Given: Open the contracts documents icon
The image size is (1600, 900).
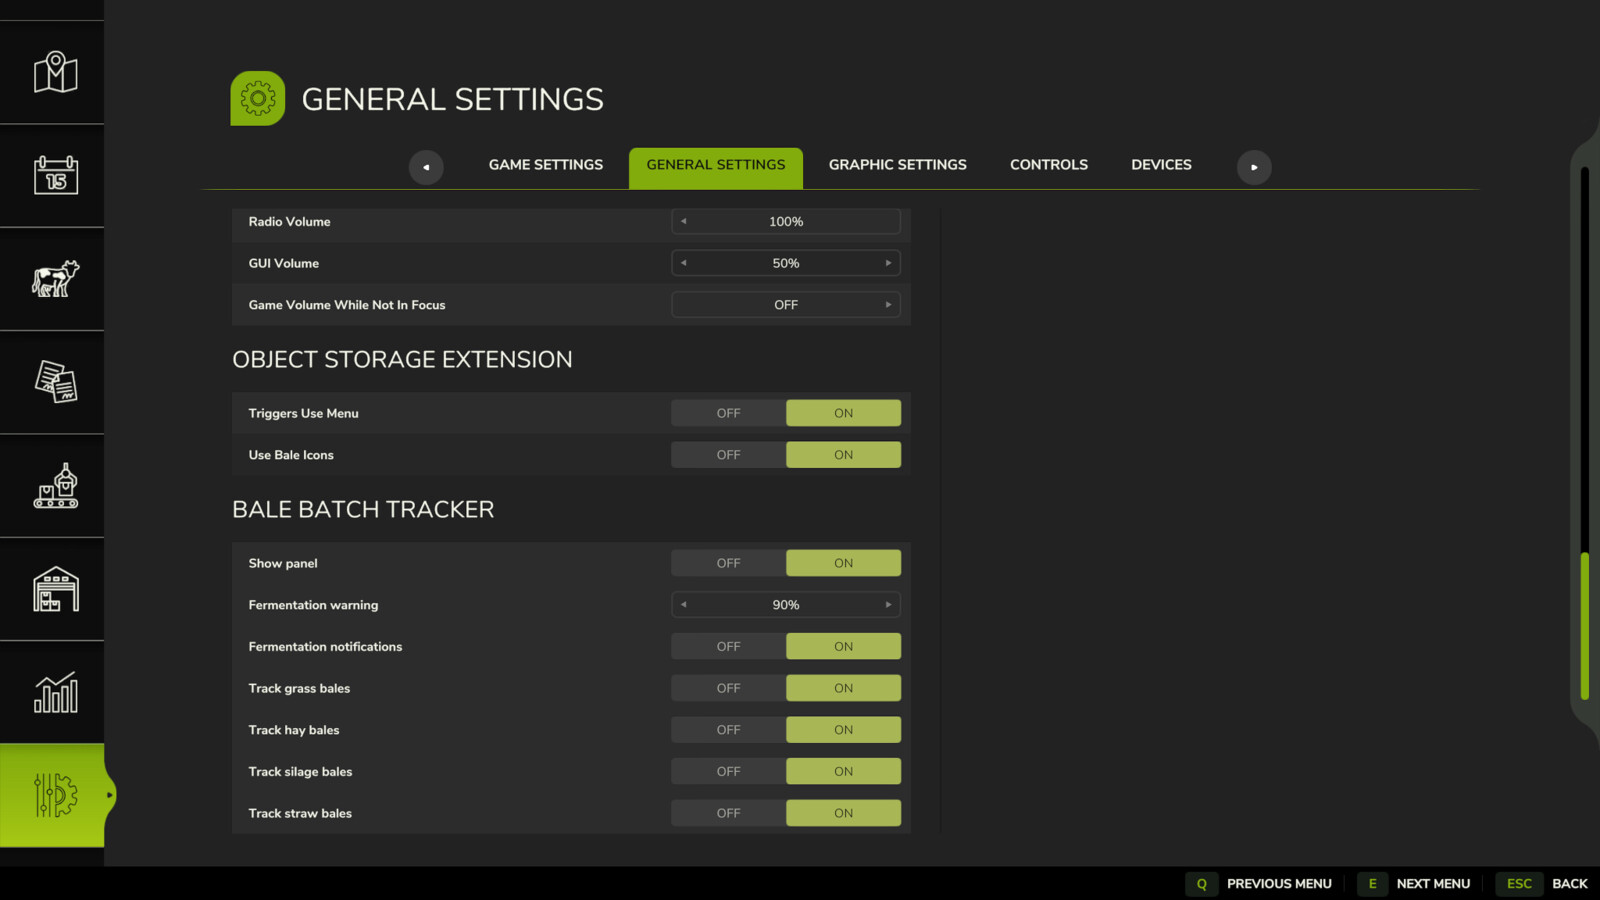Looking at the screenshot, I should pyautogui.click(x=56, y=382).
